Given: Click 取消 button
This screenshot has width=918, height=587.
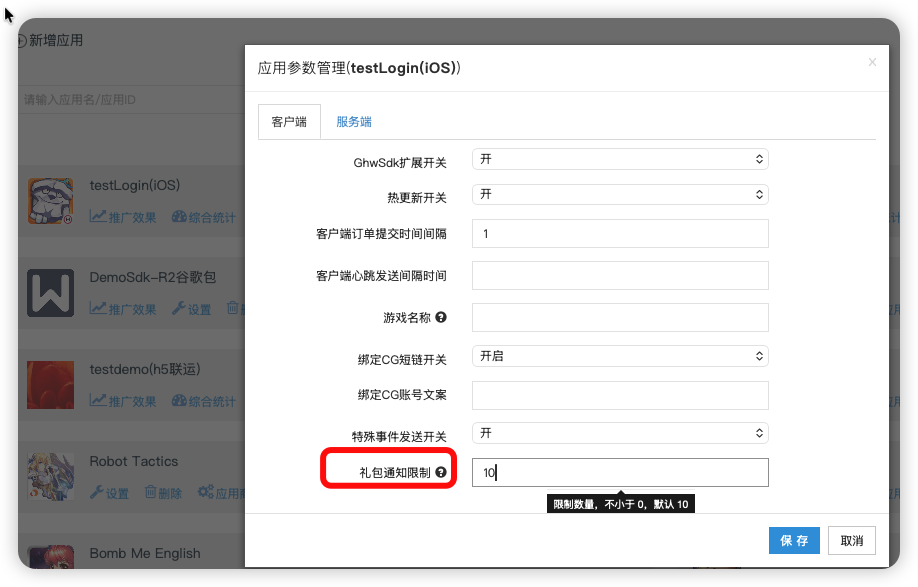Looking at the screenshot, I should pyautogui.click(x=852, y=540).
